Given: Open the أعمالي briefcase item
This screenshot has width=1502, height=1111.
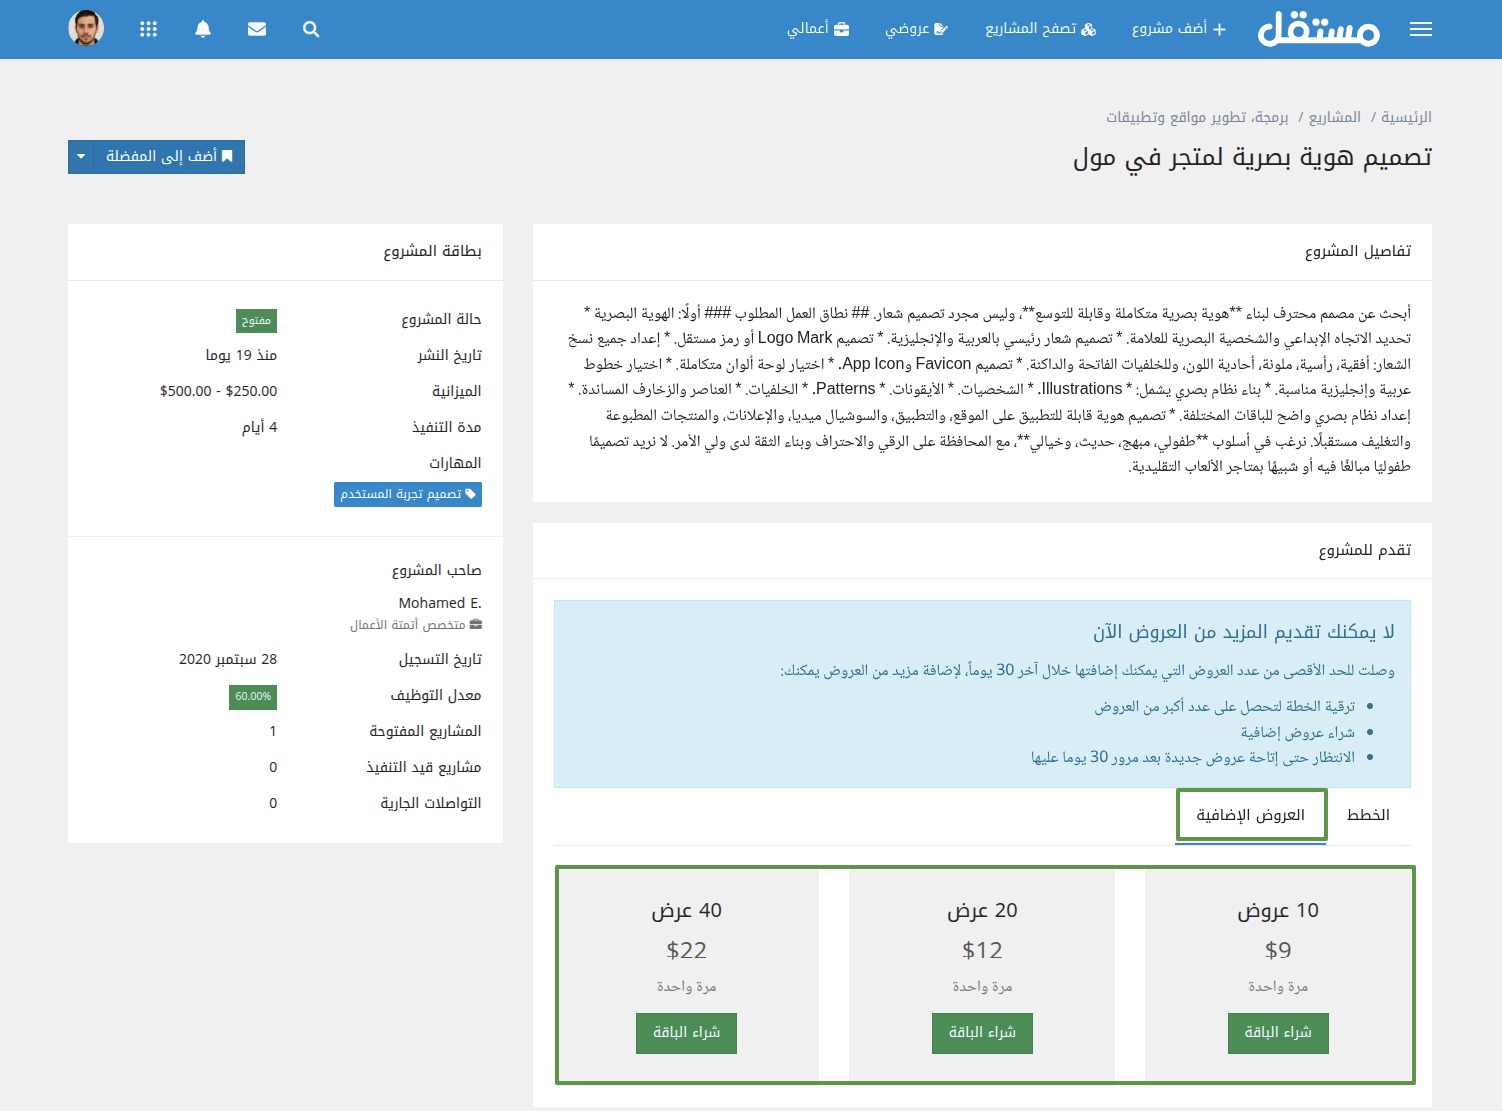Looking at the screenshot, I should pyautogui.click(x=818, y=29).
